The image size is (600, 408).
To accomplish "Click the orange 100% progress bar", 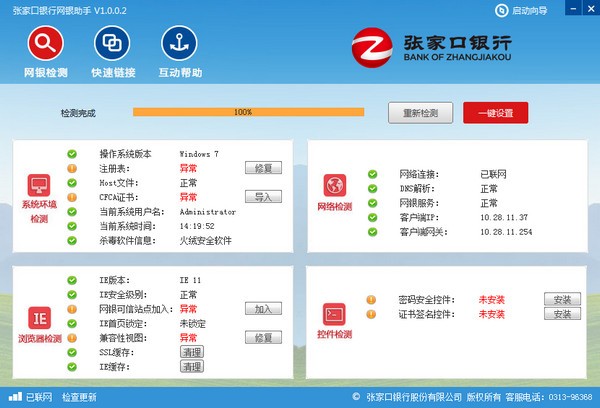I will pyautogui.click(x=249, y=112).
